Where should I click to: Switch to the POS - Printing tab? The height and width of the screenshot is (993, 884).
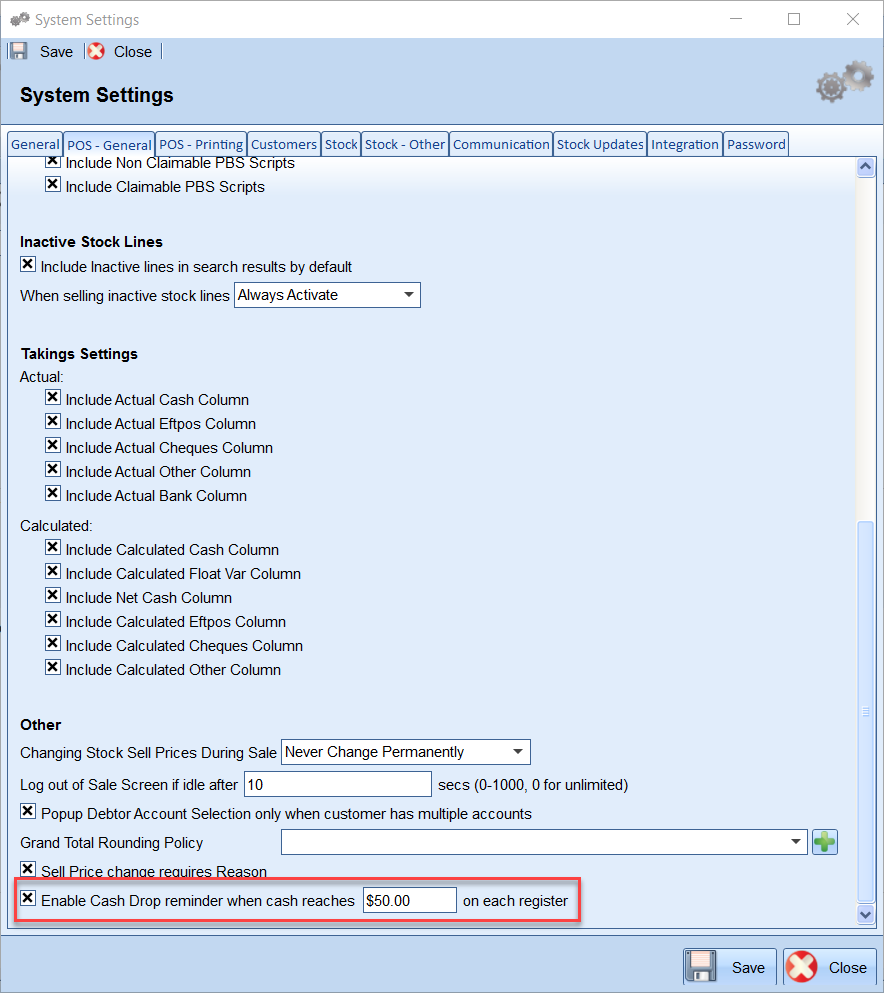(x=201, y=144)
